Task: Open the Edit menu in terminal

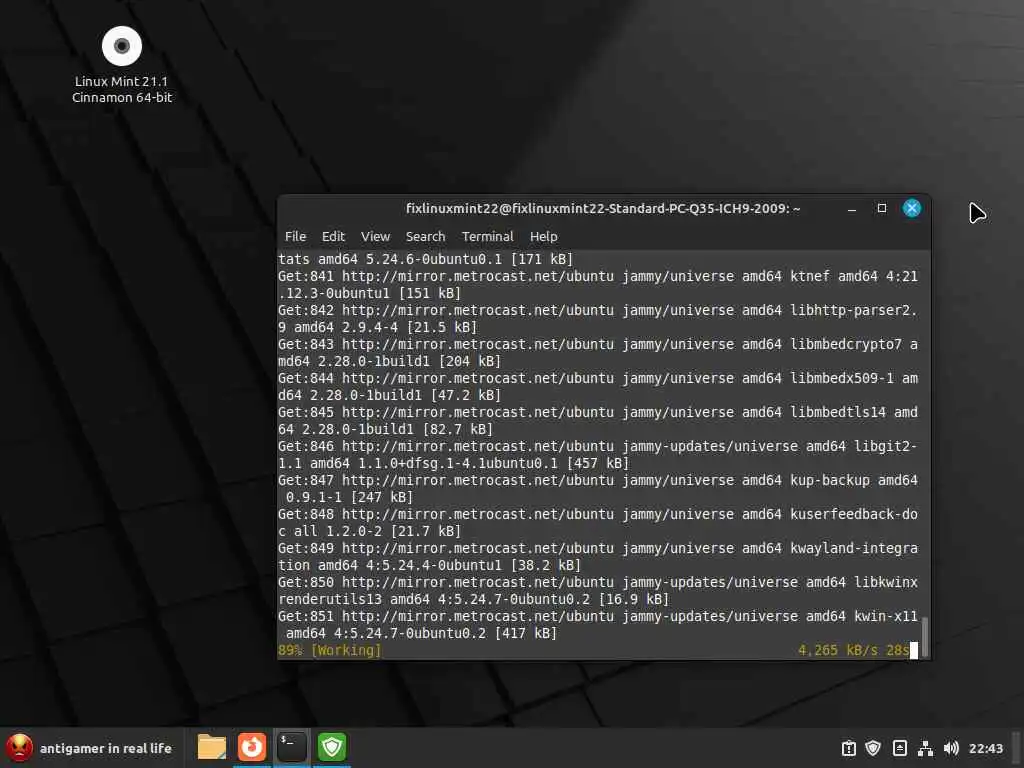Action: [333, 236]
